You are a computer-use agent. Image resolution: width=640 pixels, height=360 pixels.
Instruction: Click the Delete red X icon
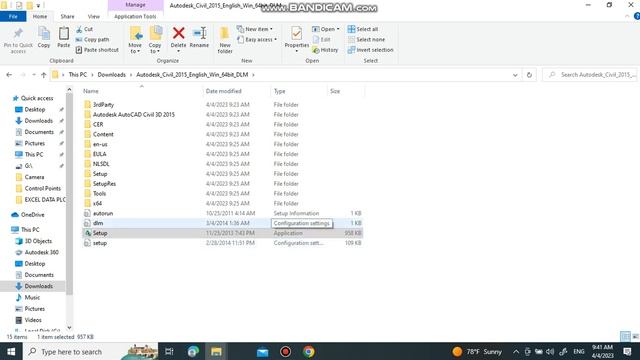click(x=178, y=33)
